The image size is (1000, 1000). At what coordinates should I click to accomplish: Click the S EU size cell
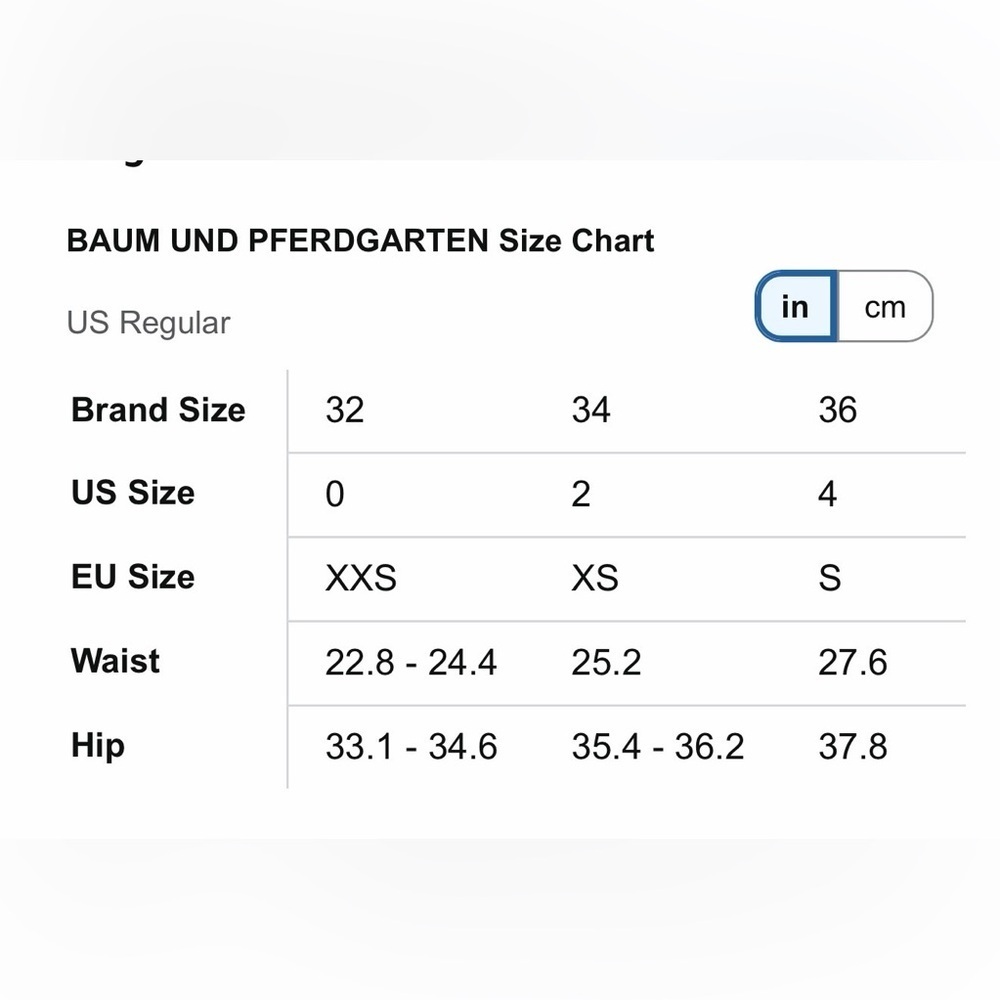pos(830,578)
